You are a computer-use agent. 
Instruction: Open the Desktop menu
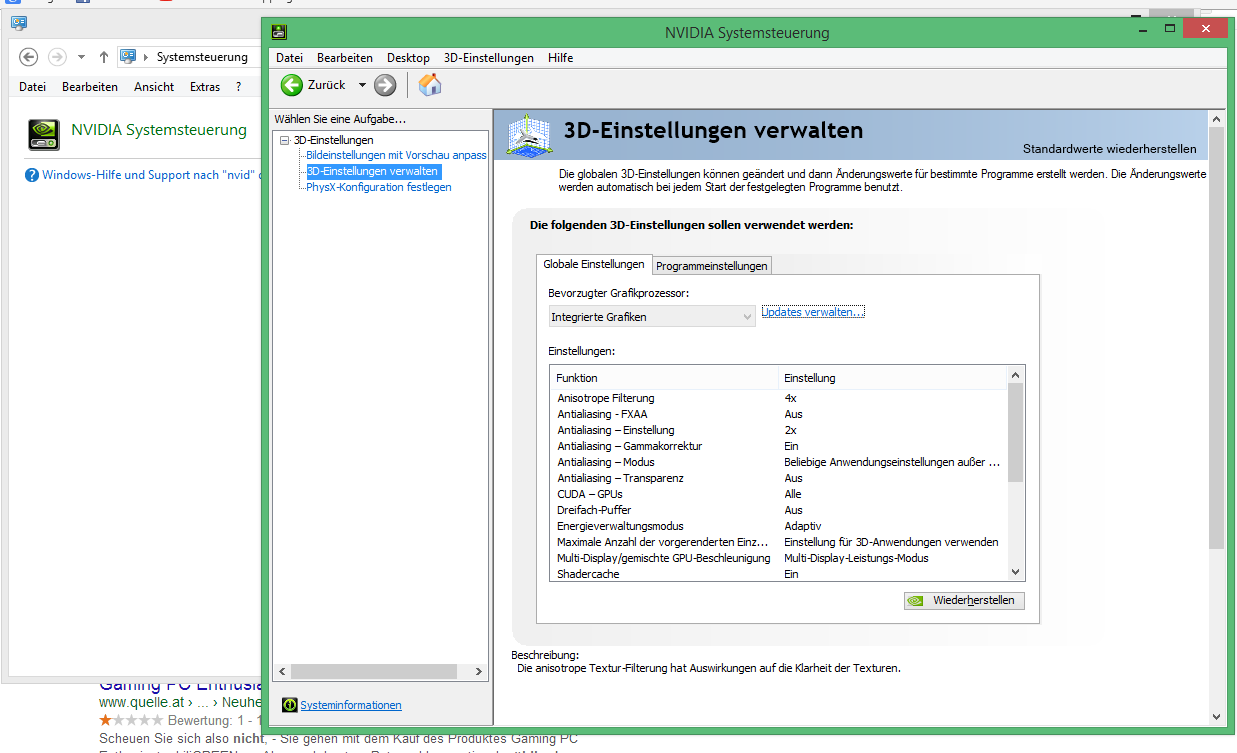[x=408, y=58]
